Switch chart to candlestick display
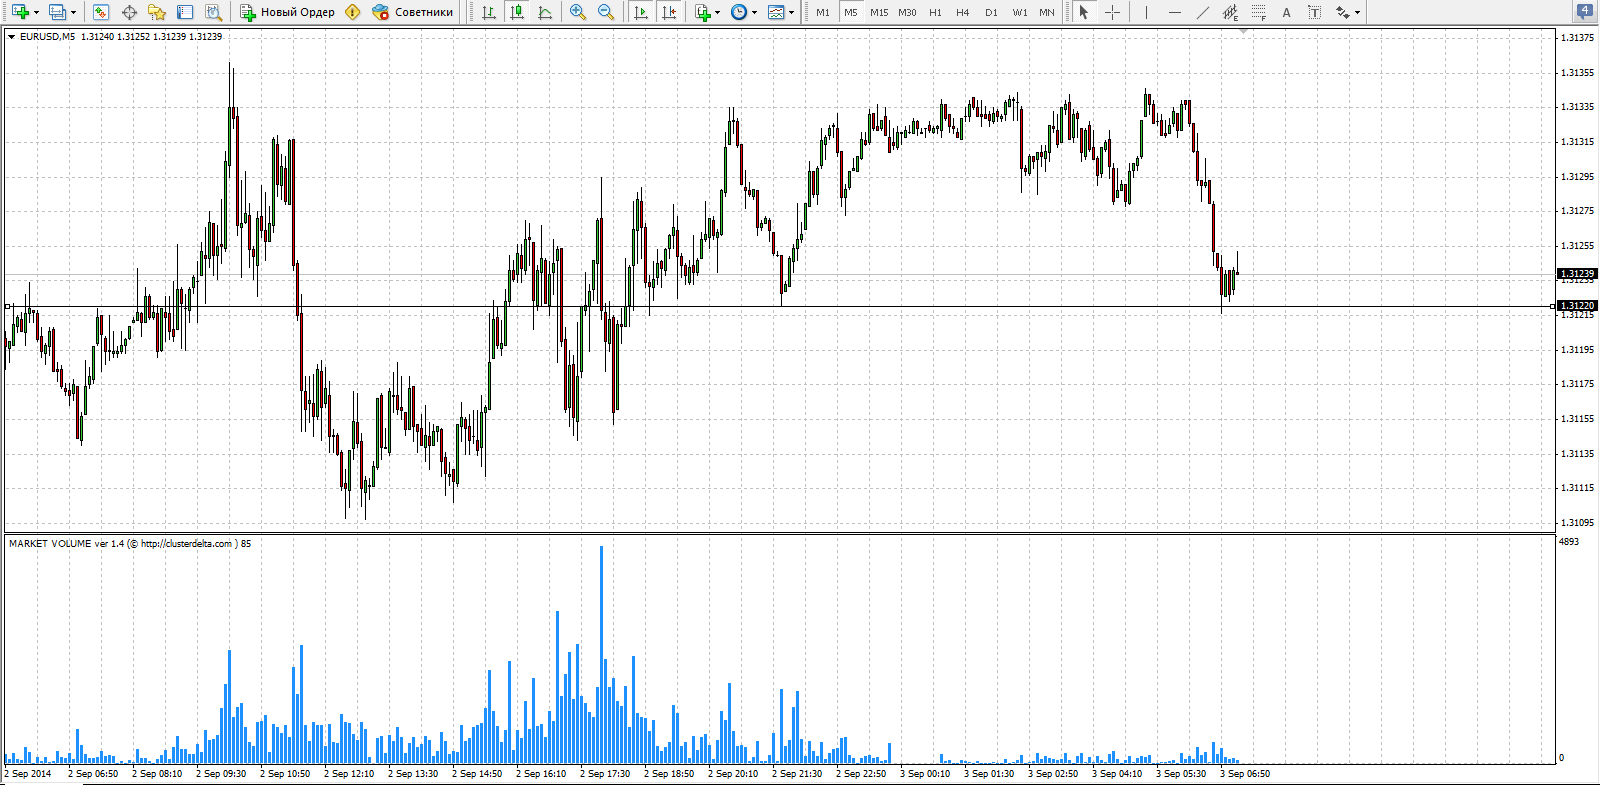The width and height of the screenshot is (1600, 785). click(x=517, y=12)
